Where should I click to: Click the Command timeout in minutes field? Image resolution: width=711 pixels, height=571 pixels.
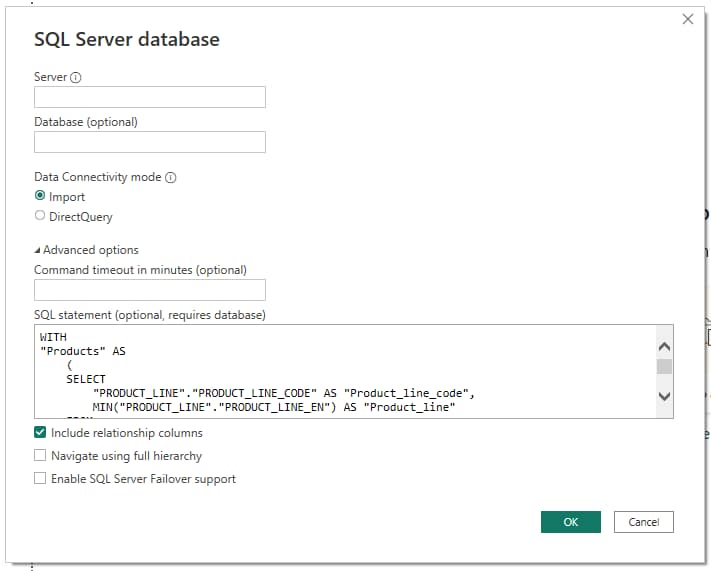click(x=150, y=290)
